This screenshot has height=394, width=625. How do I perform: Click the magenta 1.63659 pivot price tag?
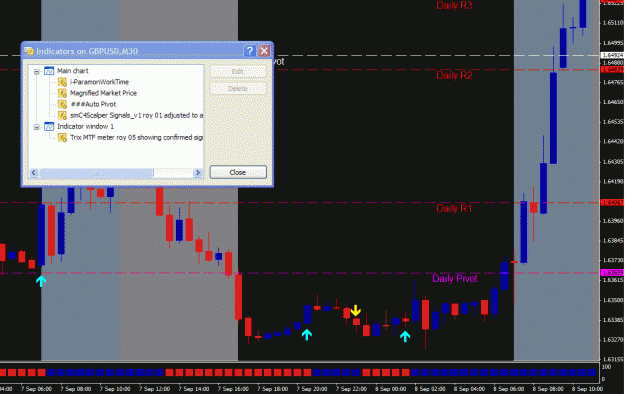(612, 273)
